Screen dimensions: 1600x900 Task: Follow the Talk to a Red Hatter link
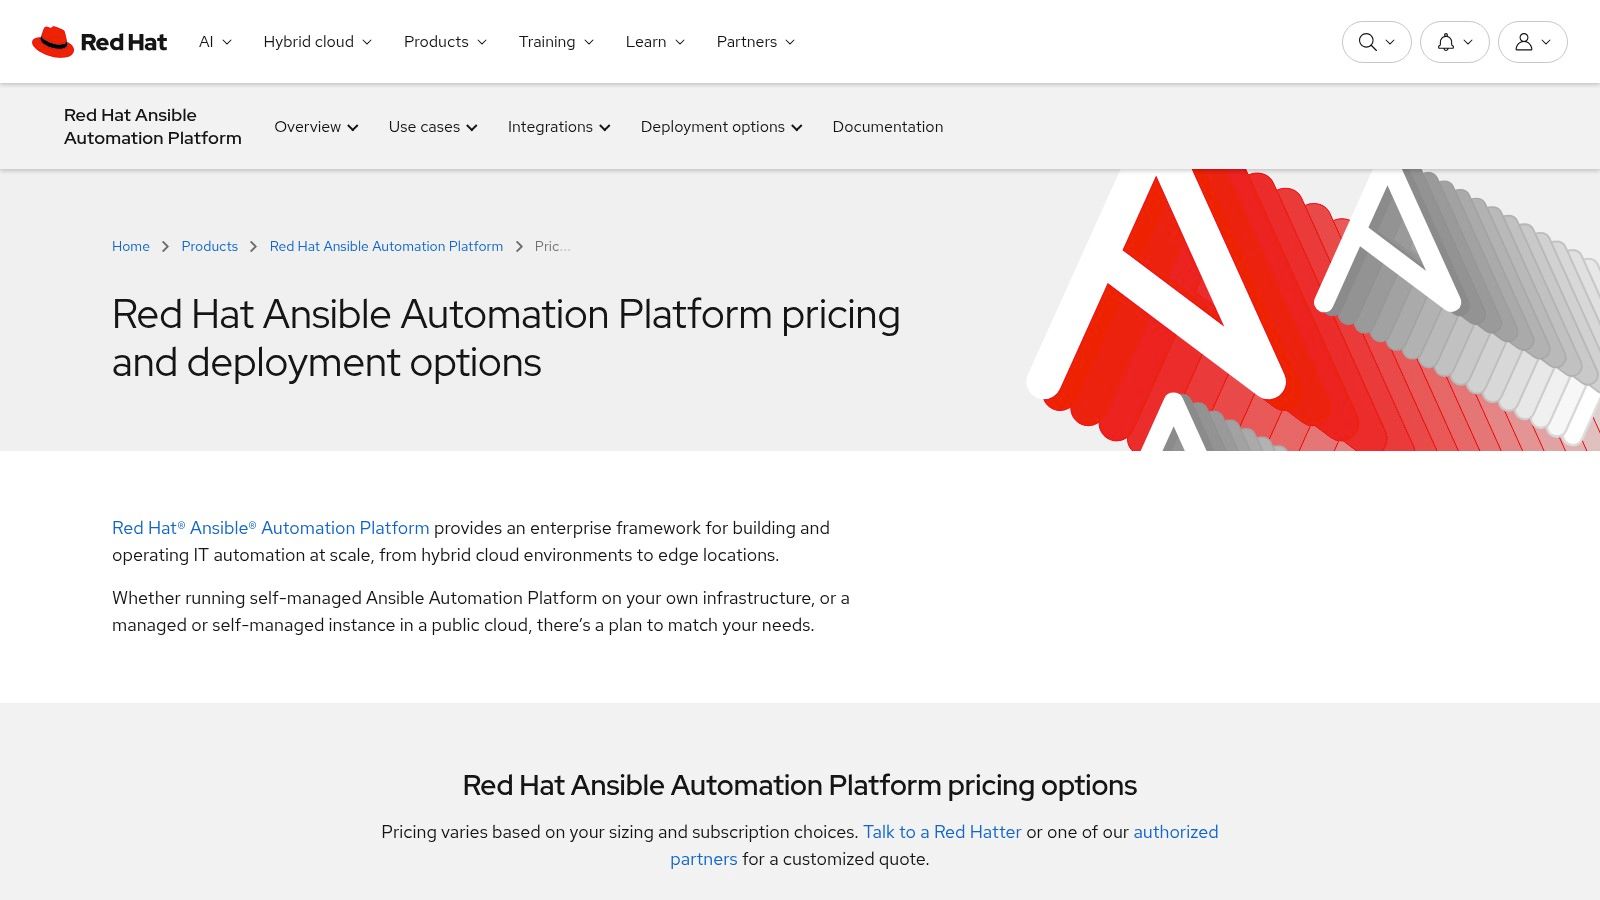click(942, 832)
